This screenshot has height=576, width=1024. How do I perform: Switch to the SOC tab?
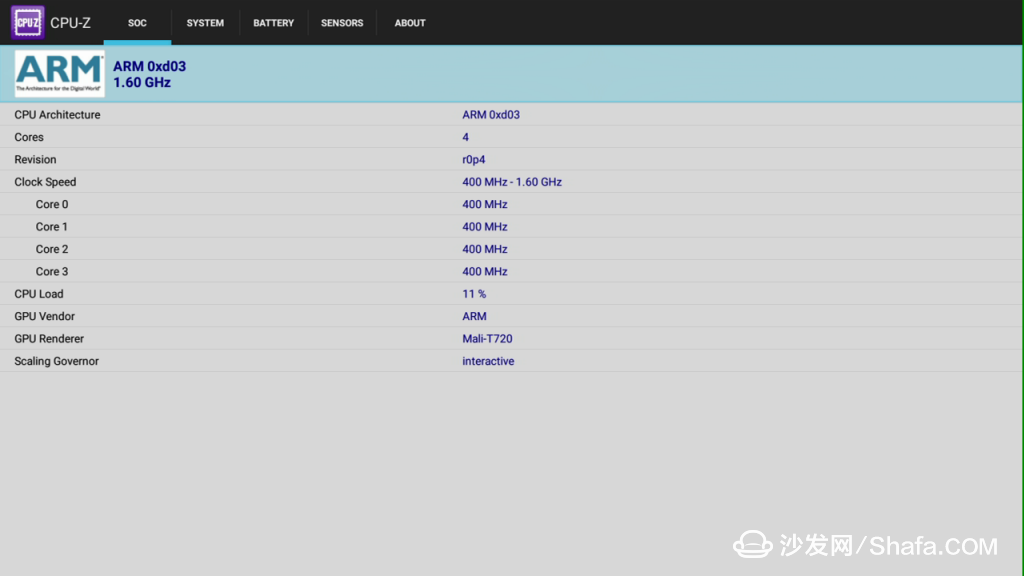[137, 23]
